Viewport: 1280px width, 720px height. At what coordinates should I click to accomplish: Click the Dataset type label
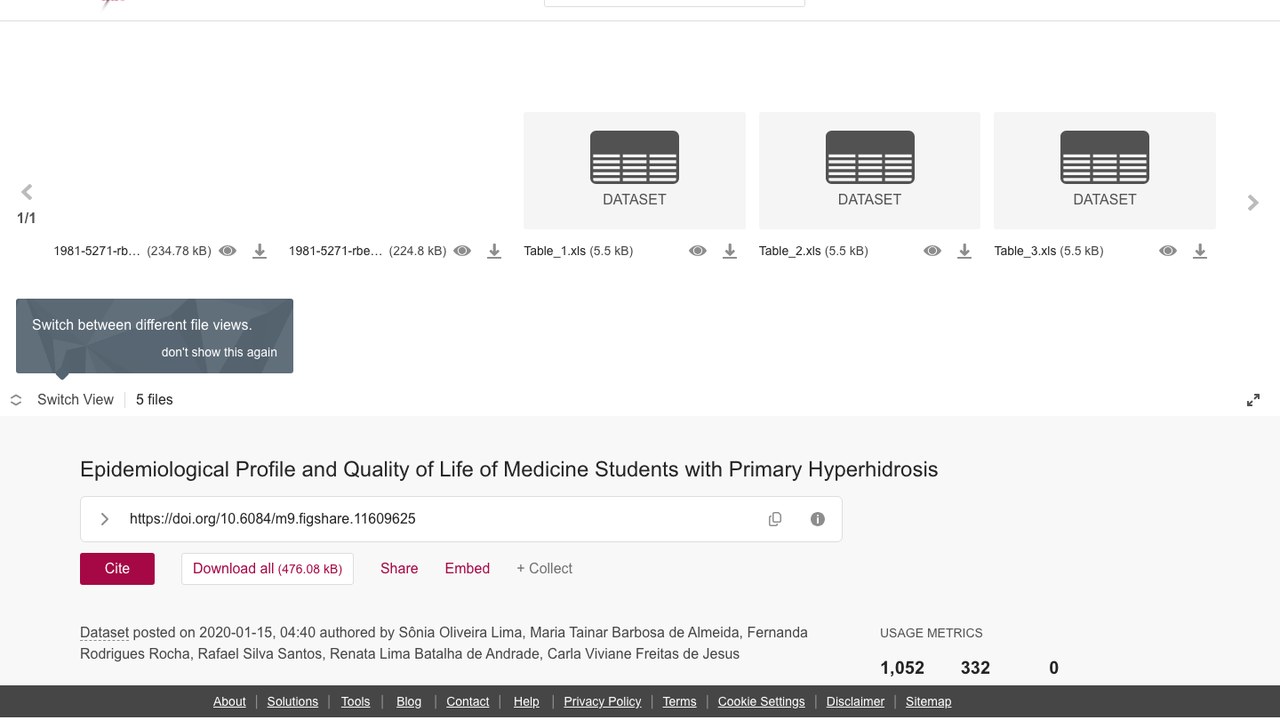point(104,632)
